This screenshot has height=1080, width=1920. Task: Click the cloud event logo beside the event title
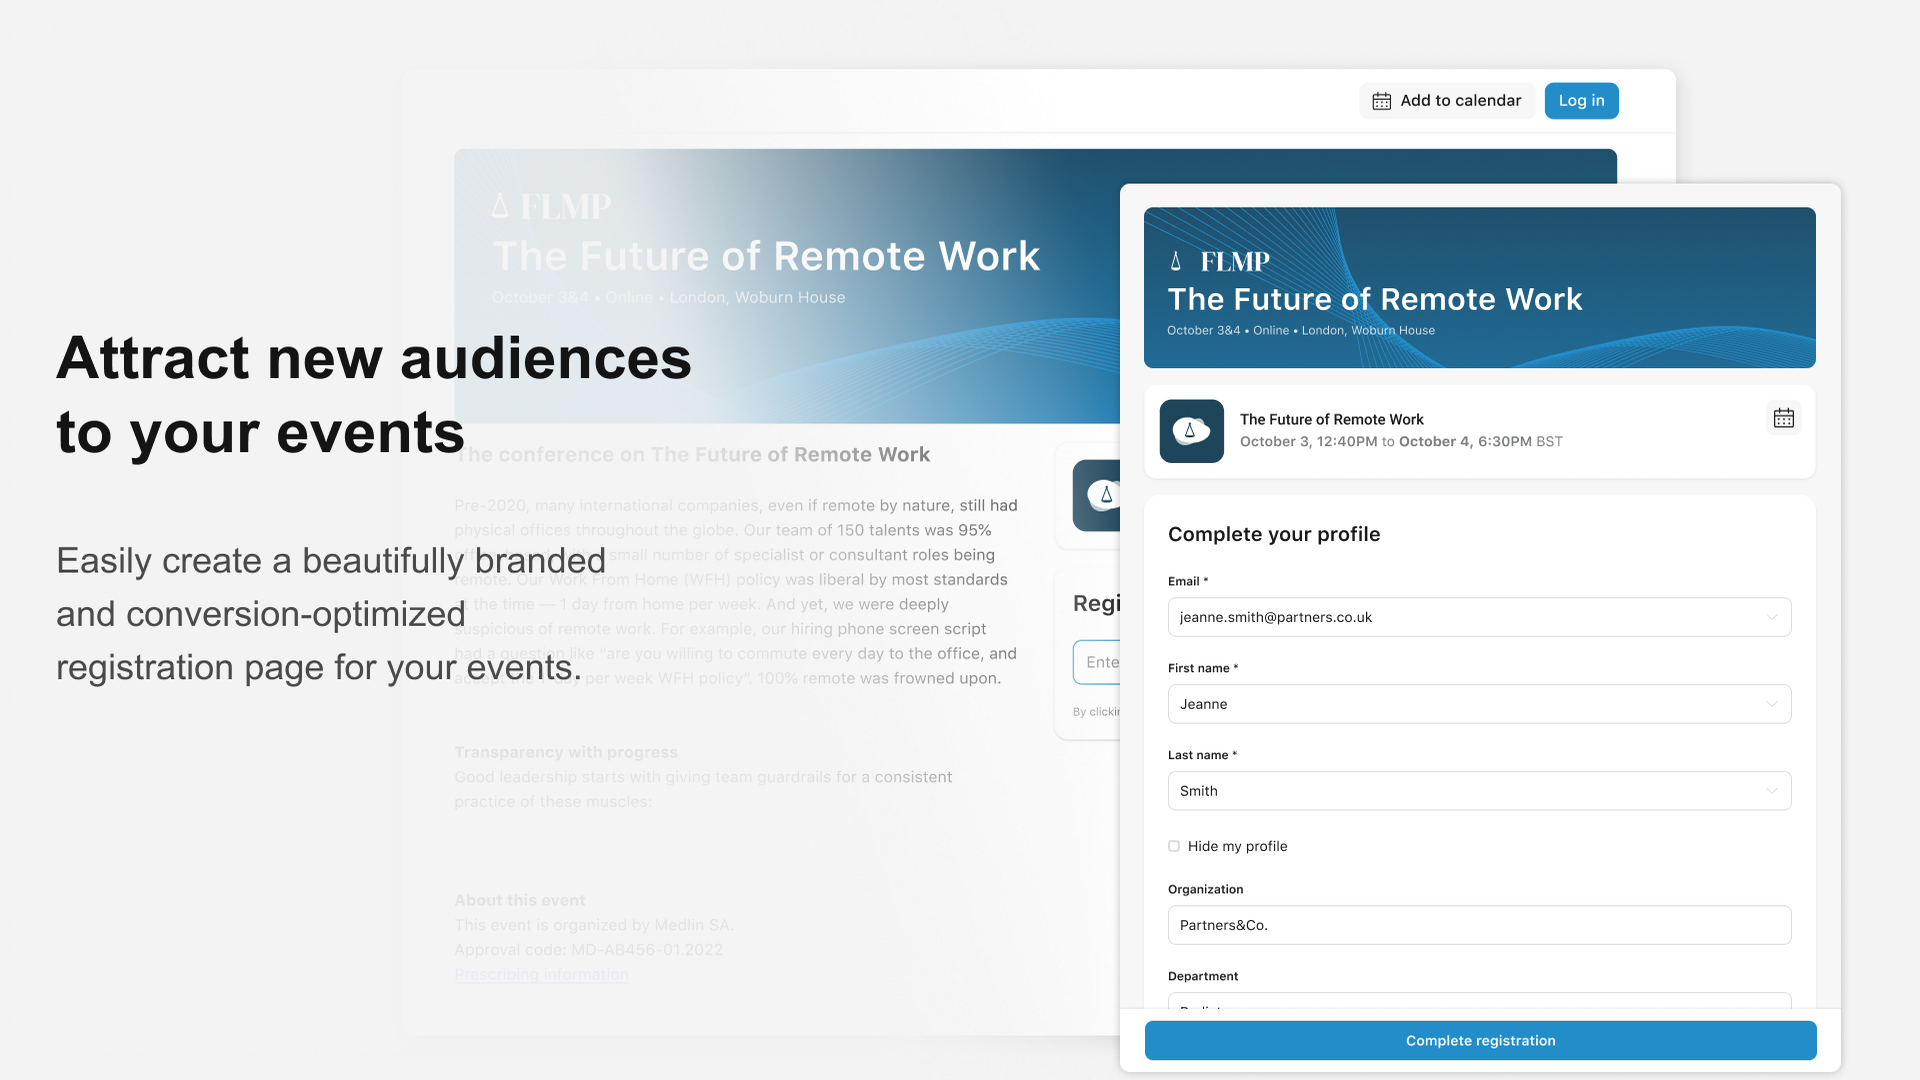point(1191,431)
